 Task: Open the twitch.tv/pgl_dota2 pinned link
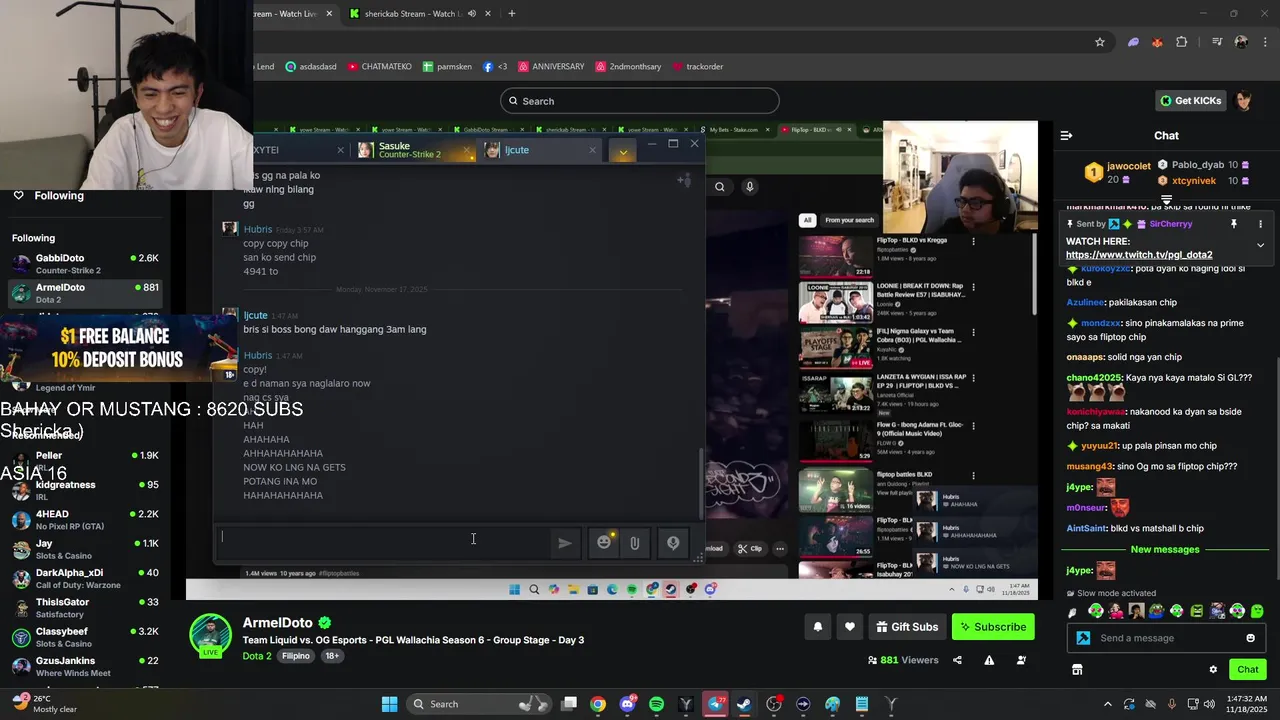click(1139, 255)
